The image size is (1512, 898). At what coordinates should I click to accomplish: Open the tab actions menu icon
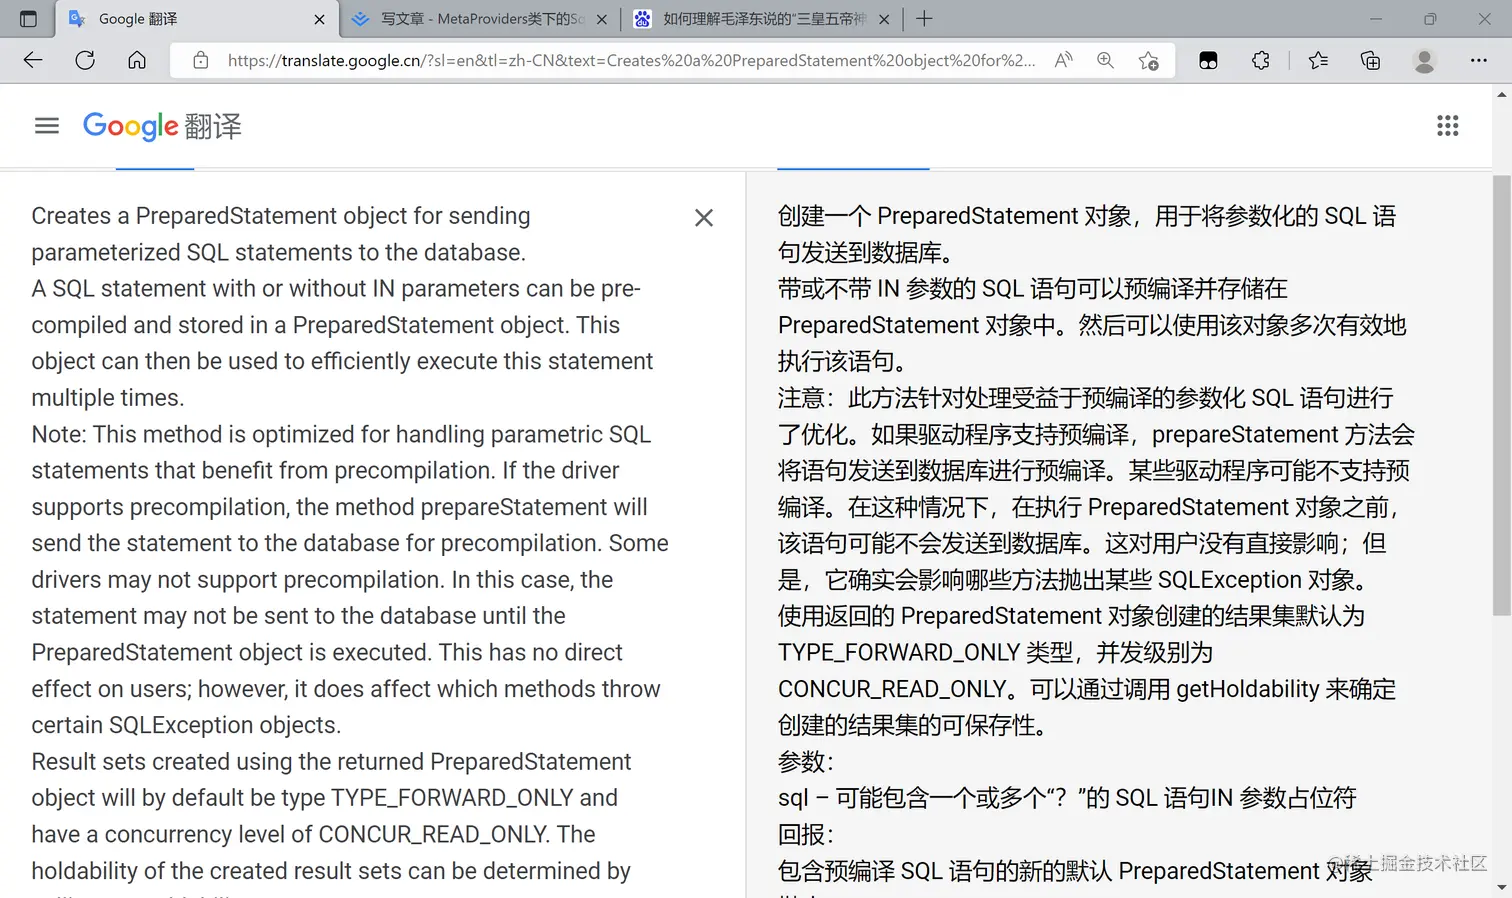pos(28,19)
